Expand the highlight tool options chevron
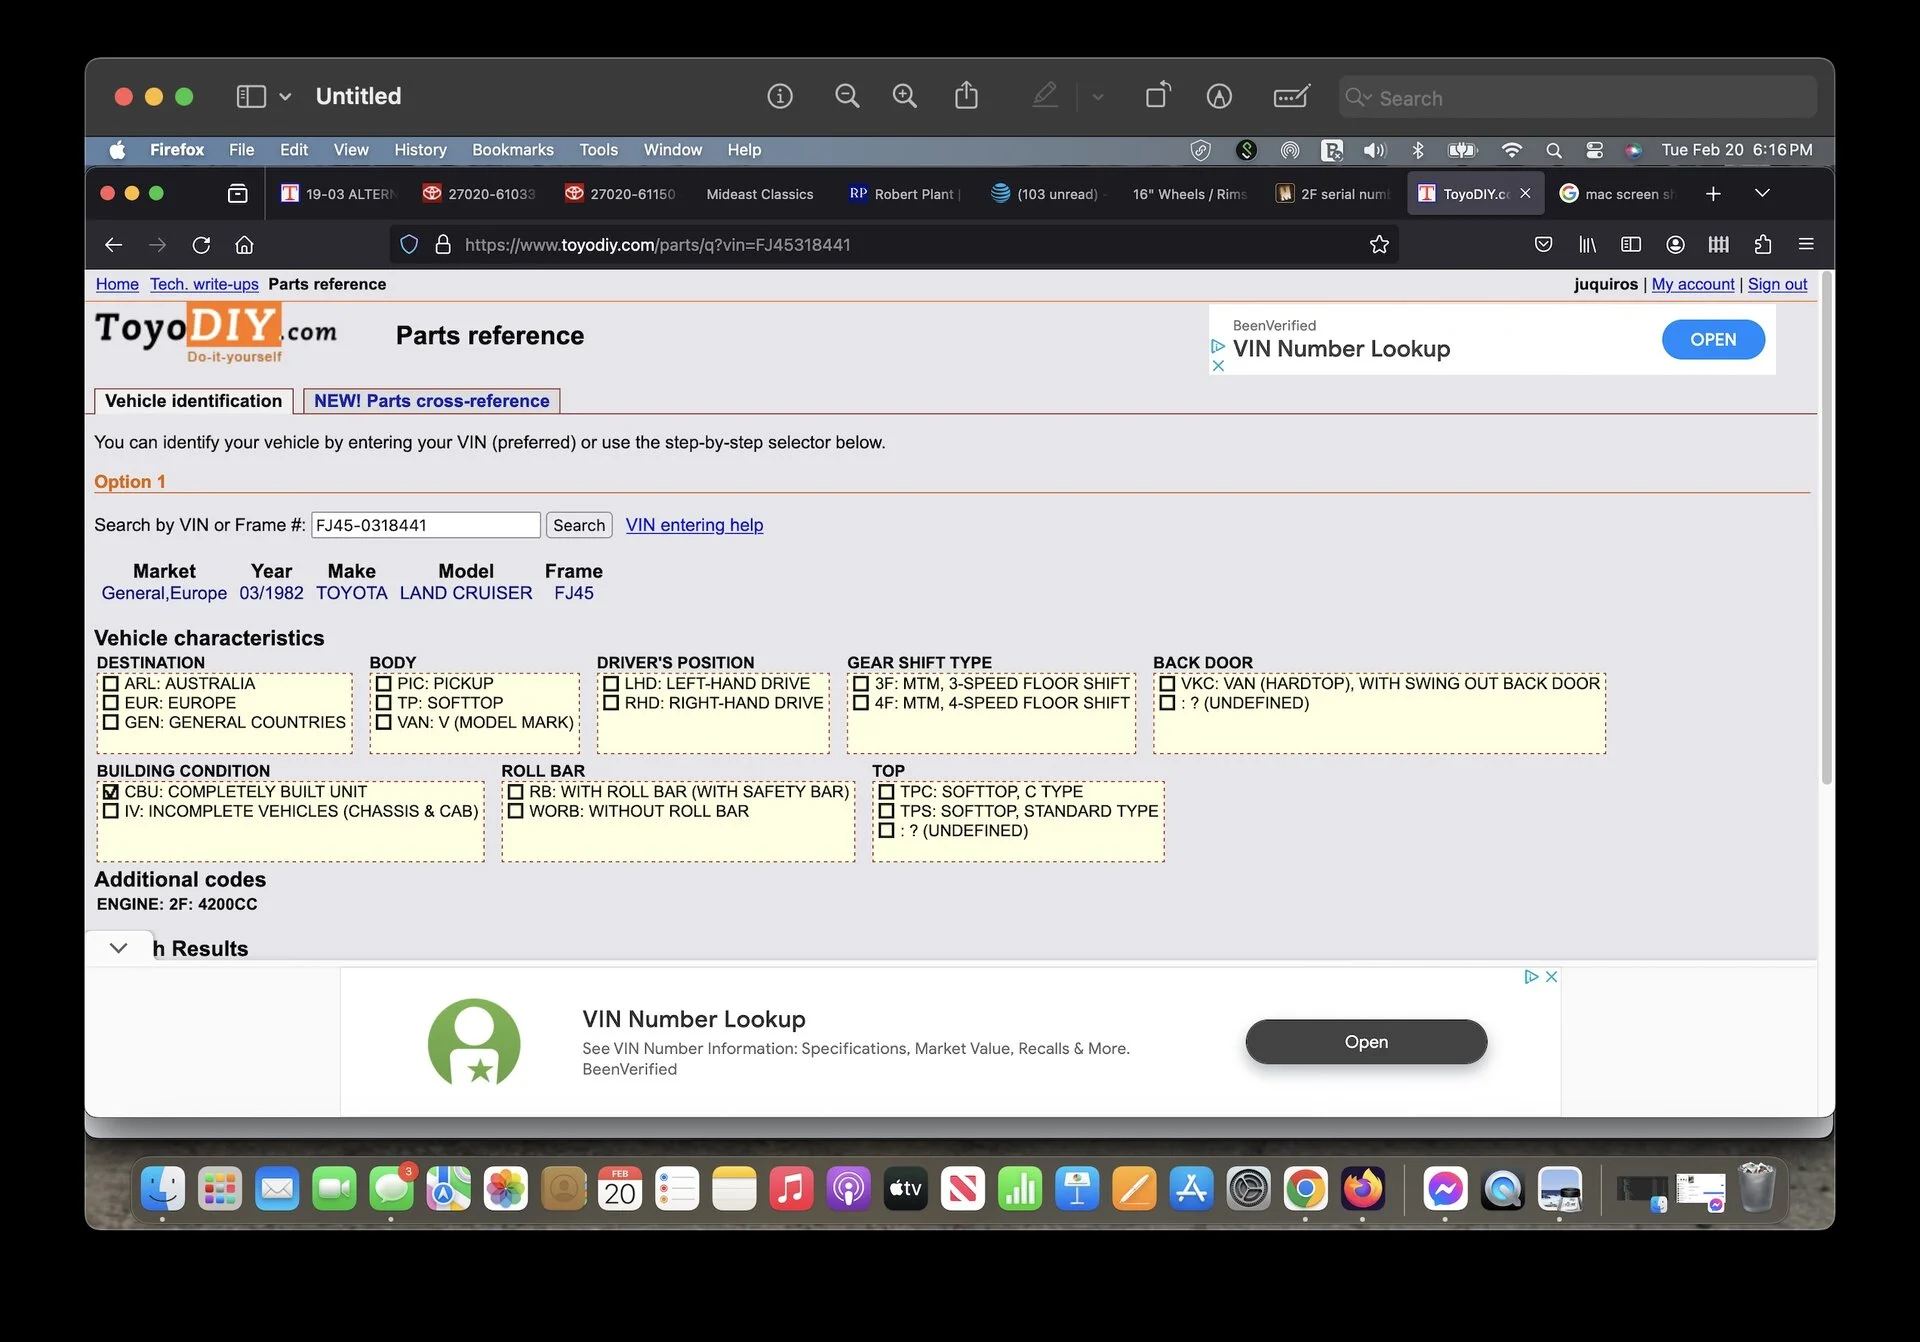 (1097, 97)
